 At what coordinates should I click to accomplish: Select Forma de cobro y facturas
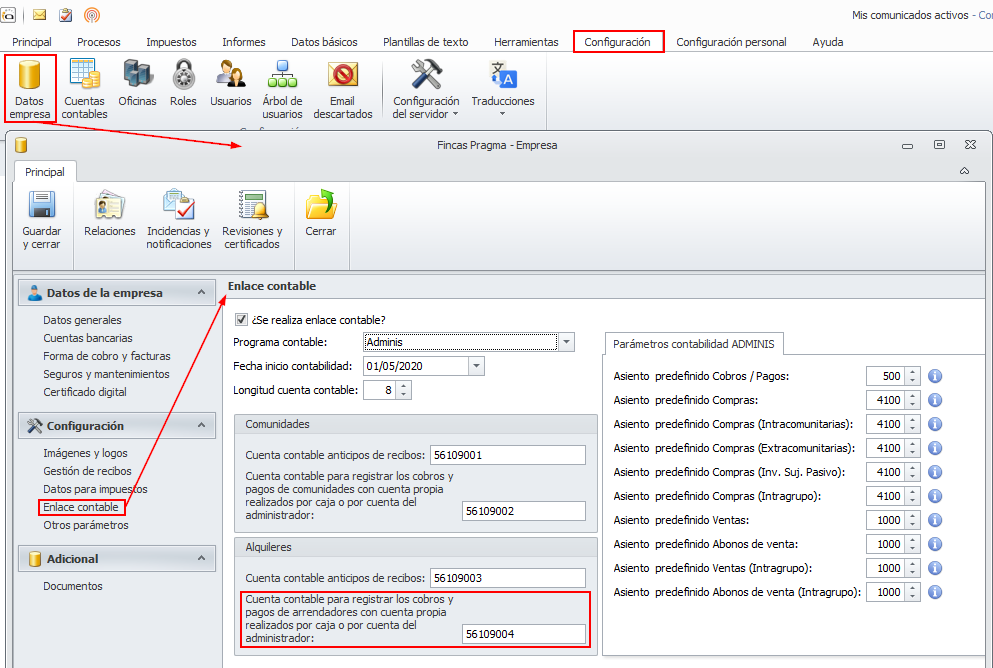pyautogui.click(x=106, y=356)
